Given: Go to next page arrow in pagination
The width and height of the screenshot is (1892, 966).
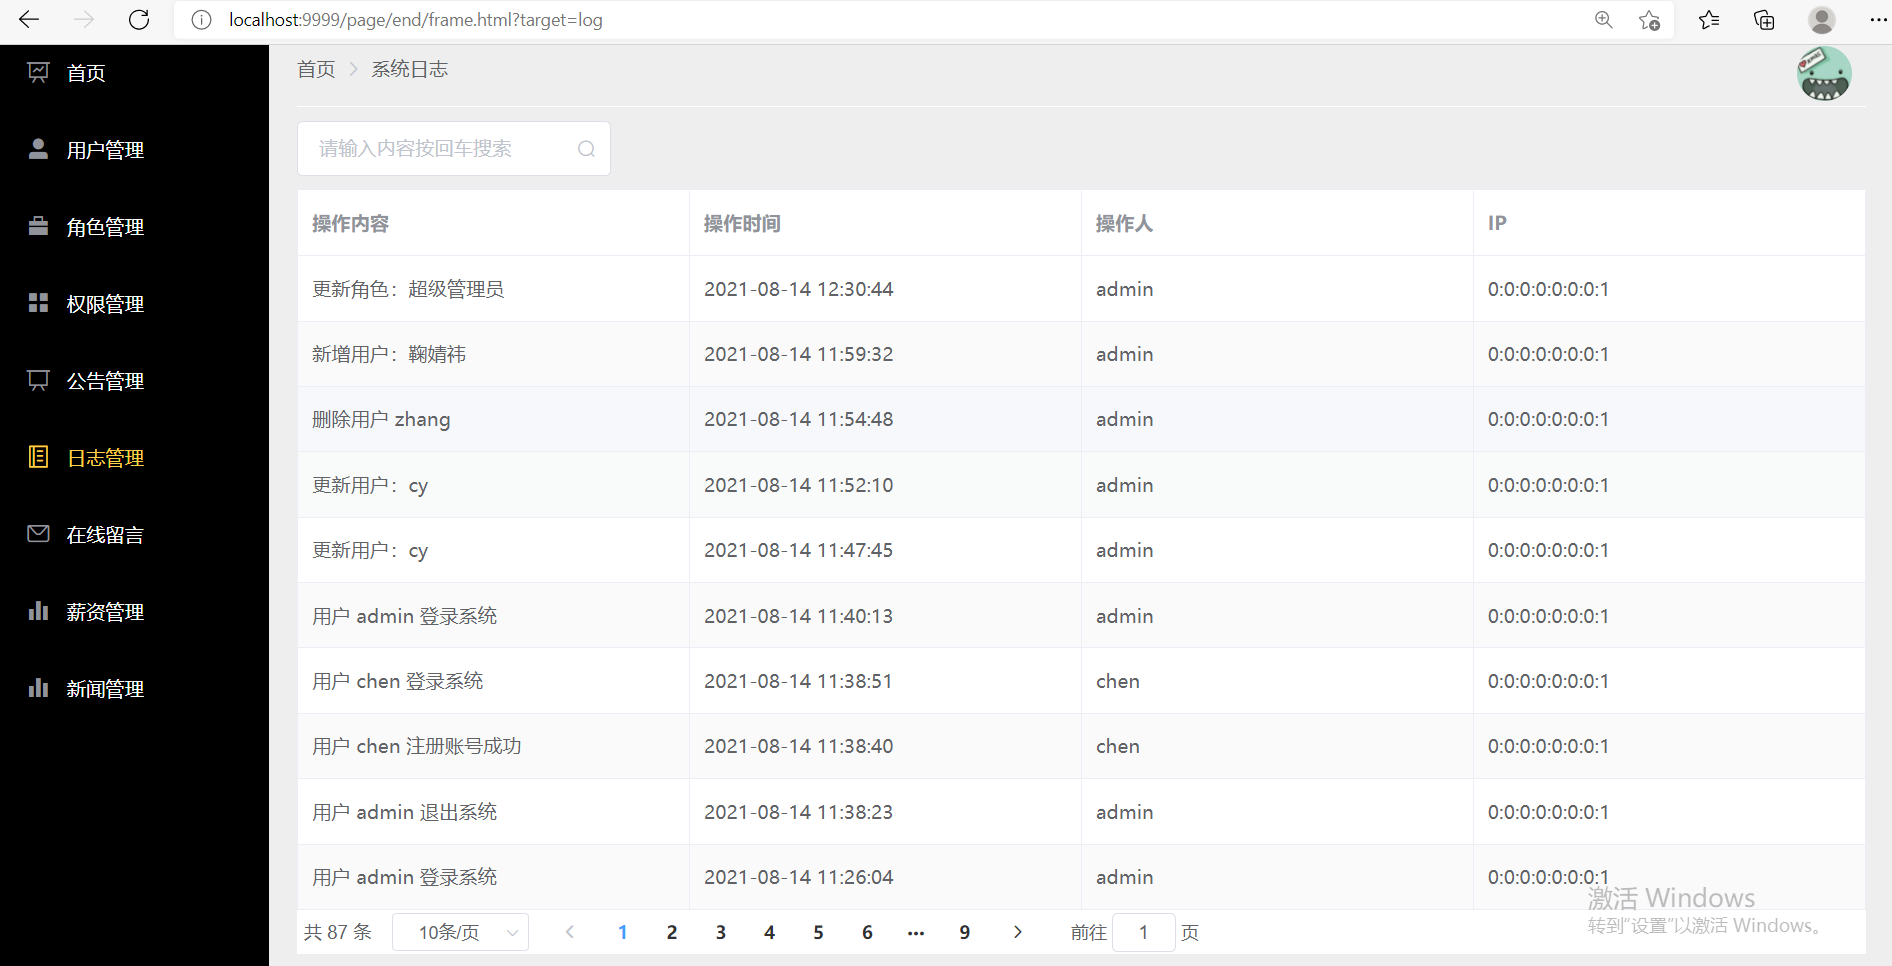Looking at the screenshot, I should coord(1017,932).
